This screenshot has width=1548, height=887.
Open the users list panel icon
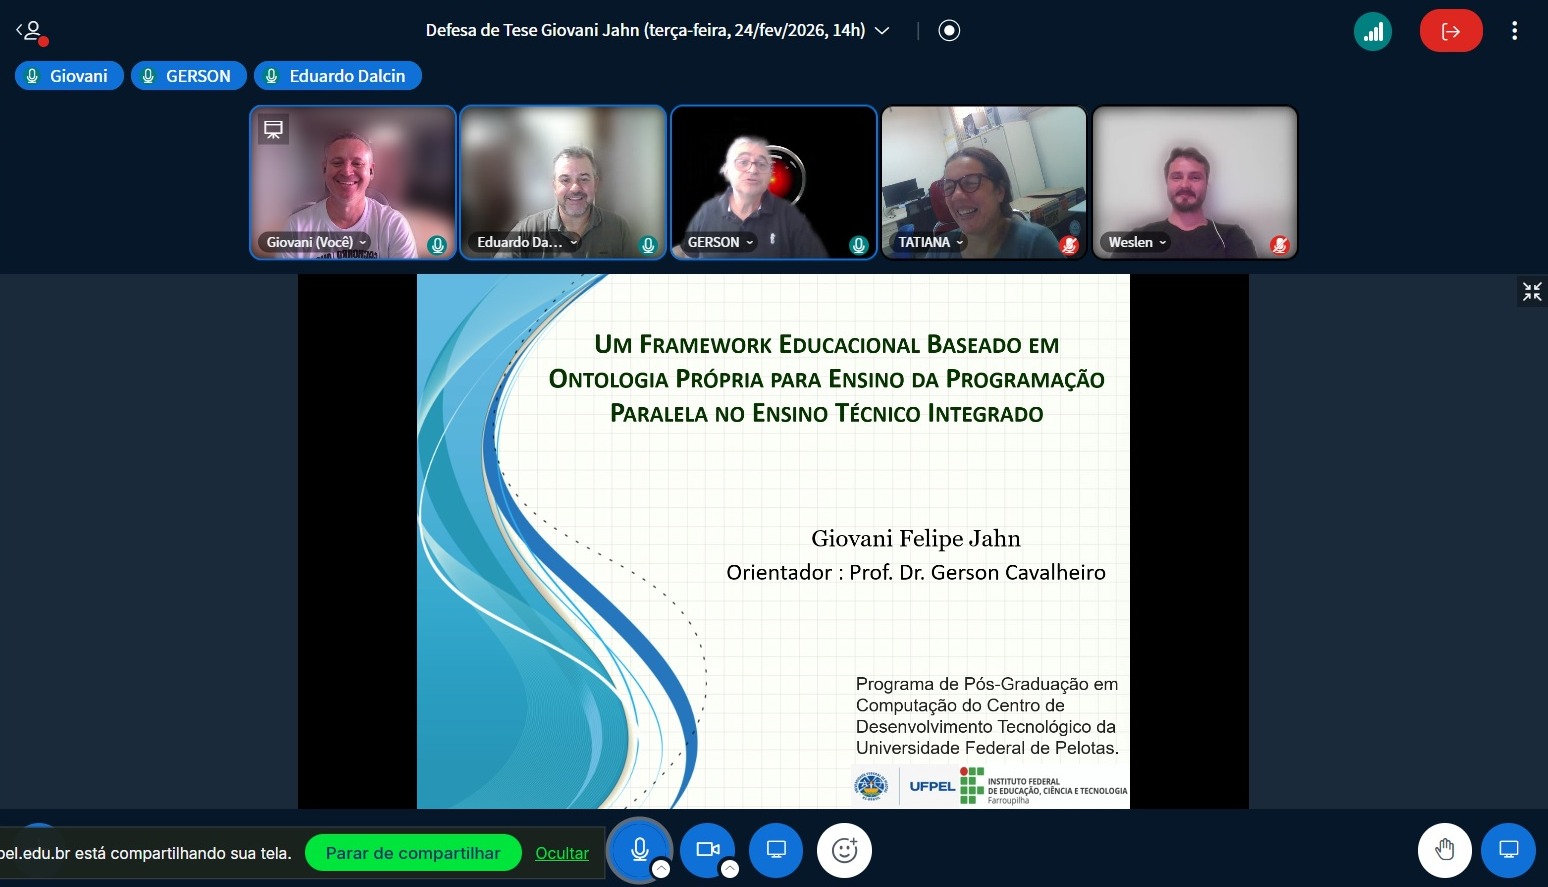(x=30, y=31)
